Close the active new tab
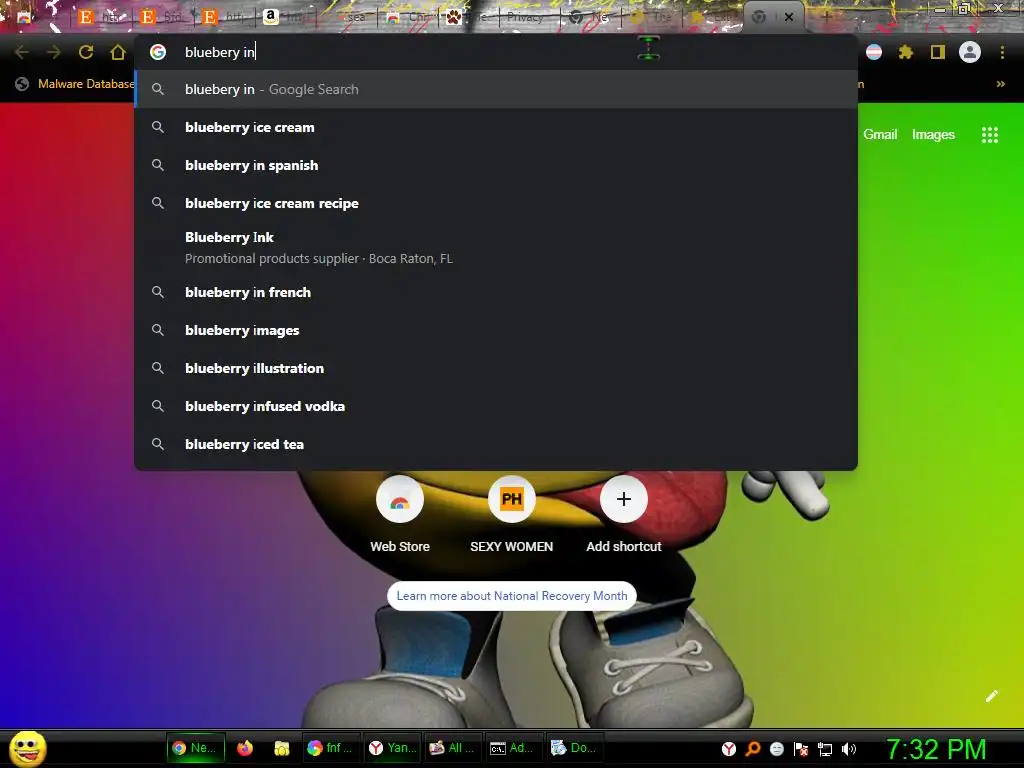 (789, 17)
